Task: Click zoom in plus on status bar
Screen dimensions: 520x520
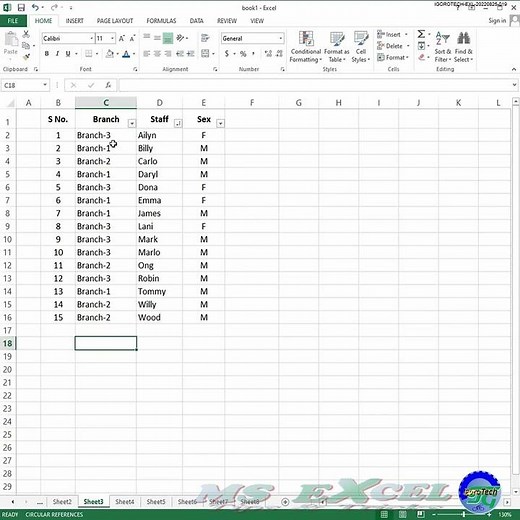Action: pos(489,514)
